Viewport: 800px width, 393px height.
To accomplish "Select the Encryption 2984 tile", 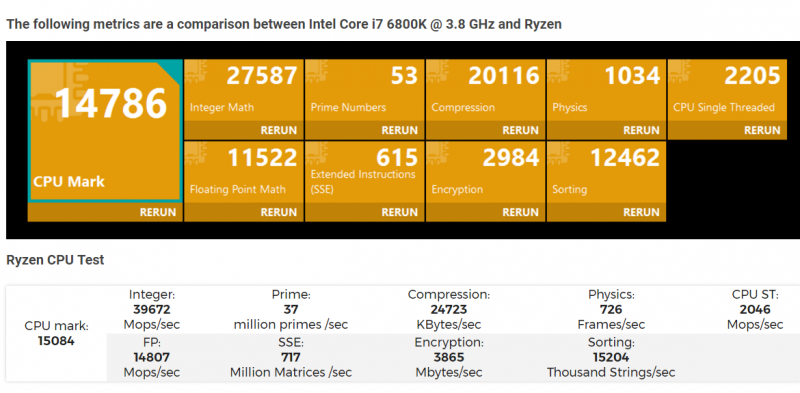I will pyautogui.click(x=485, y=172).
